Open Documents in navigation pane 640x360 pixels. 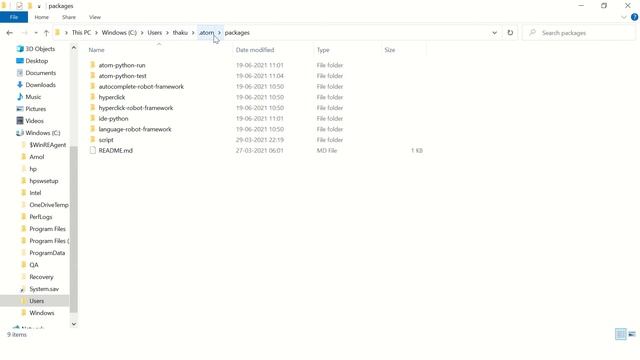(x=40, y=73)
